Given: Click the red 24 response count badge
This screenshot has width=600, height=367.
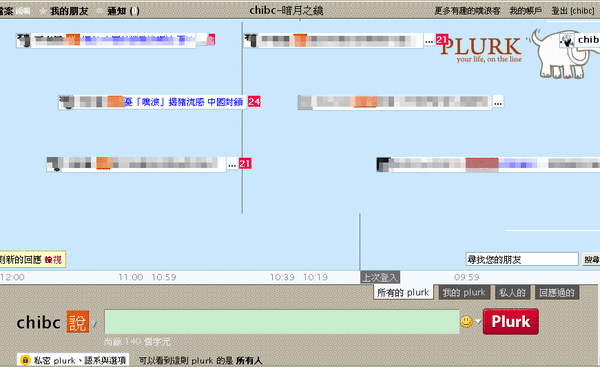Looking at the screenshot, I should tap(254, 101).
